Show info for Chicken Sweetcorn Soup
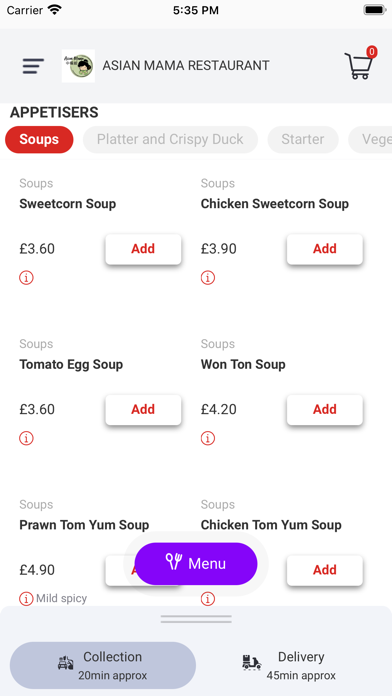 click(x=208, y=278)
